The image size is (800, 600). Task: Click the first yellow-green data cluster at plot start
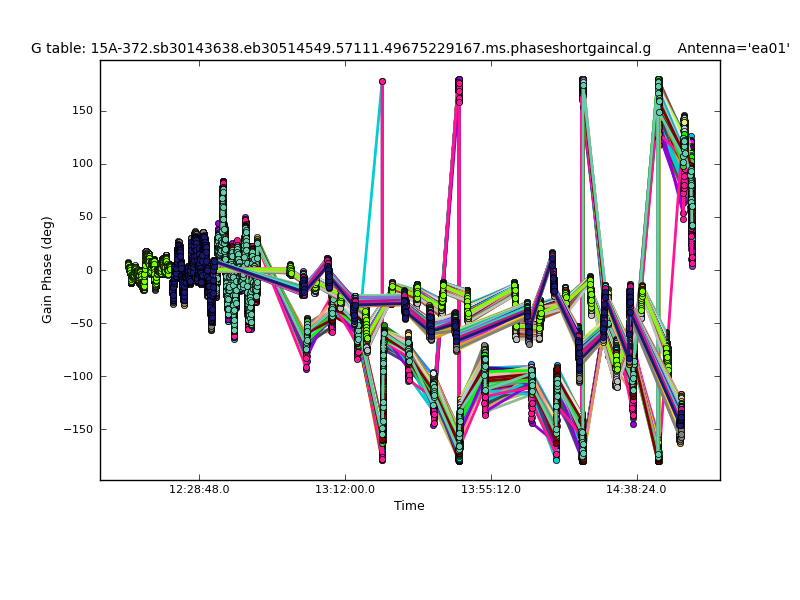(130, 270)
